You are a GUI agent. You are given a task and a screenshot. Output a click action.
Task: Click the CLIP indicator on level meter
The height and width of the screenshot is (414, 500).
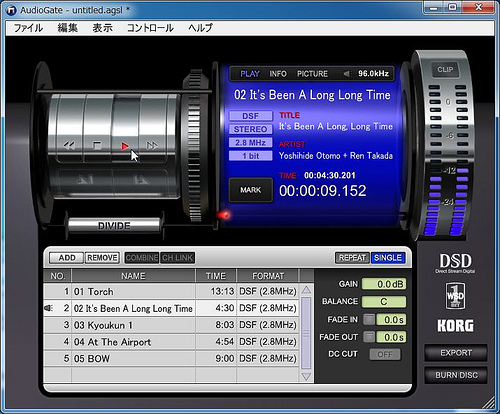pyautogui.click(x=445, y=70)
